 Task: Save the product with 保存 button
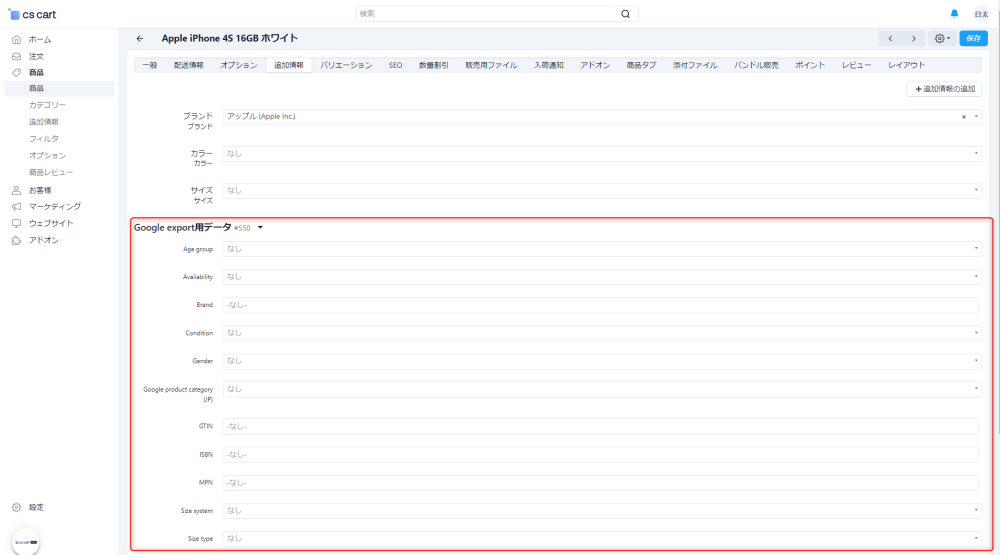click(x=973, y=38)
